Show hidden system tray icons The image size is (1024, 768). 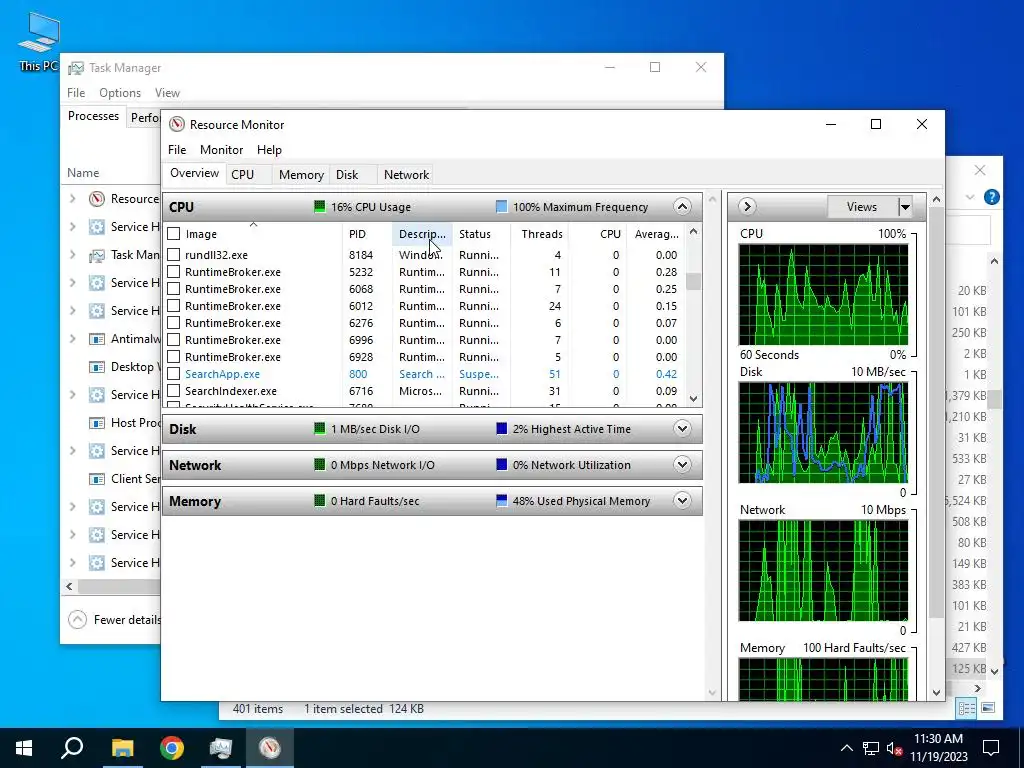pyautogui.click(x=846, y=748)
